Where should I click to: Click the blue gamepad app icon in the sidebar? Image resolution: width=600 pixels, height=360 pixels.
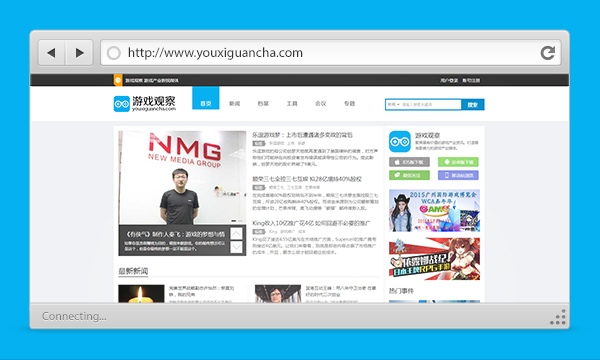point(399,142)
